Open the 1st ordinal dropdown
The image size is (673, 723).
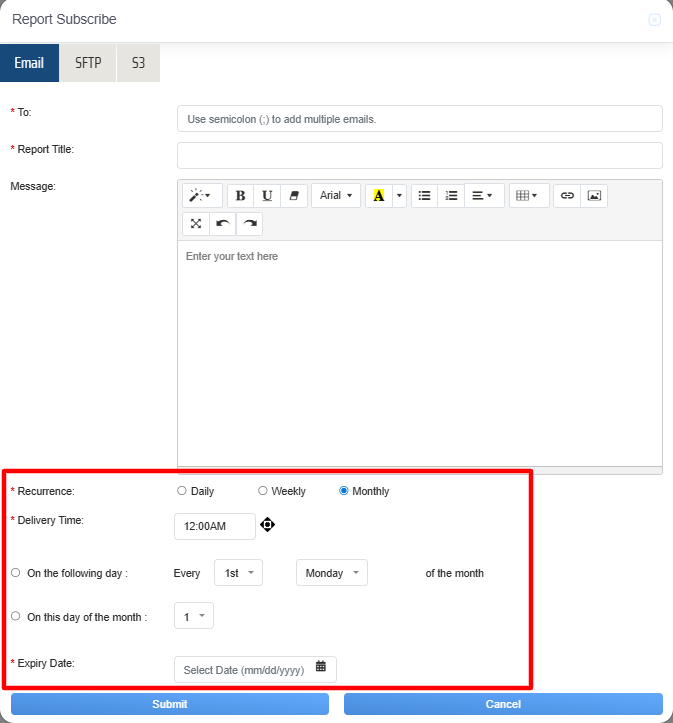pyautogui.click(x=238, y=573)
